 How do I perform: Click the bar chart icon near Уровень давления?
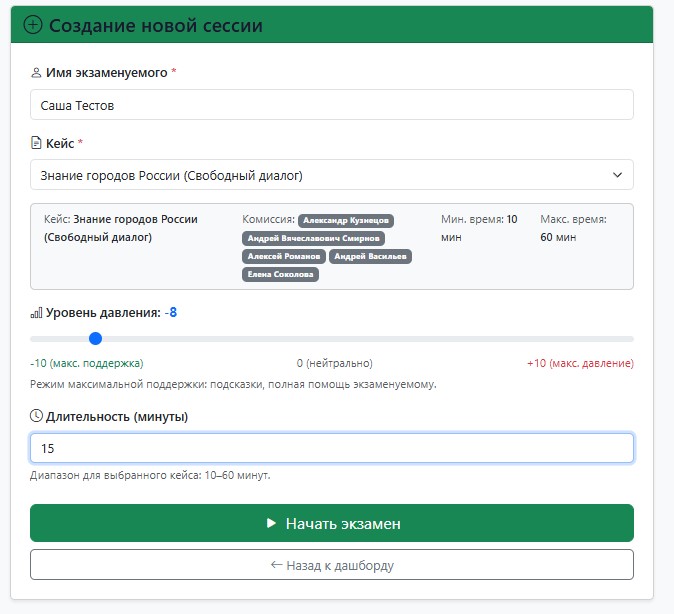click(36, 313)
